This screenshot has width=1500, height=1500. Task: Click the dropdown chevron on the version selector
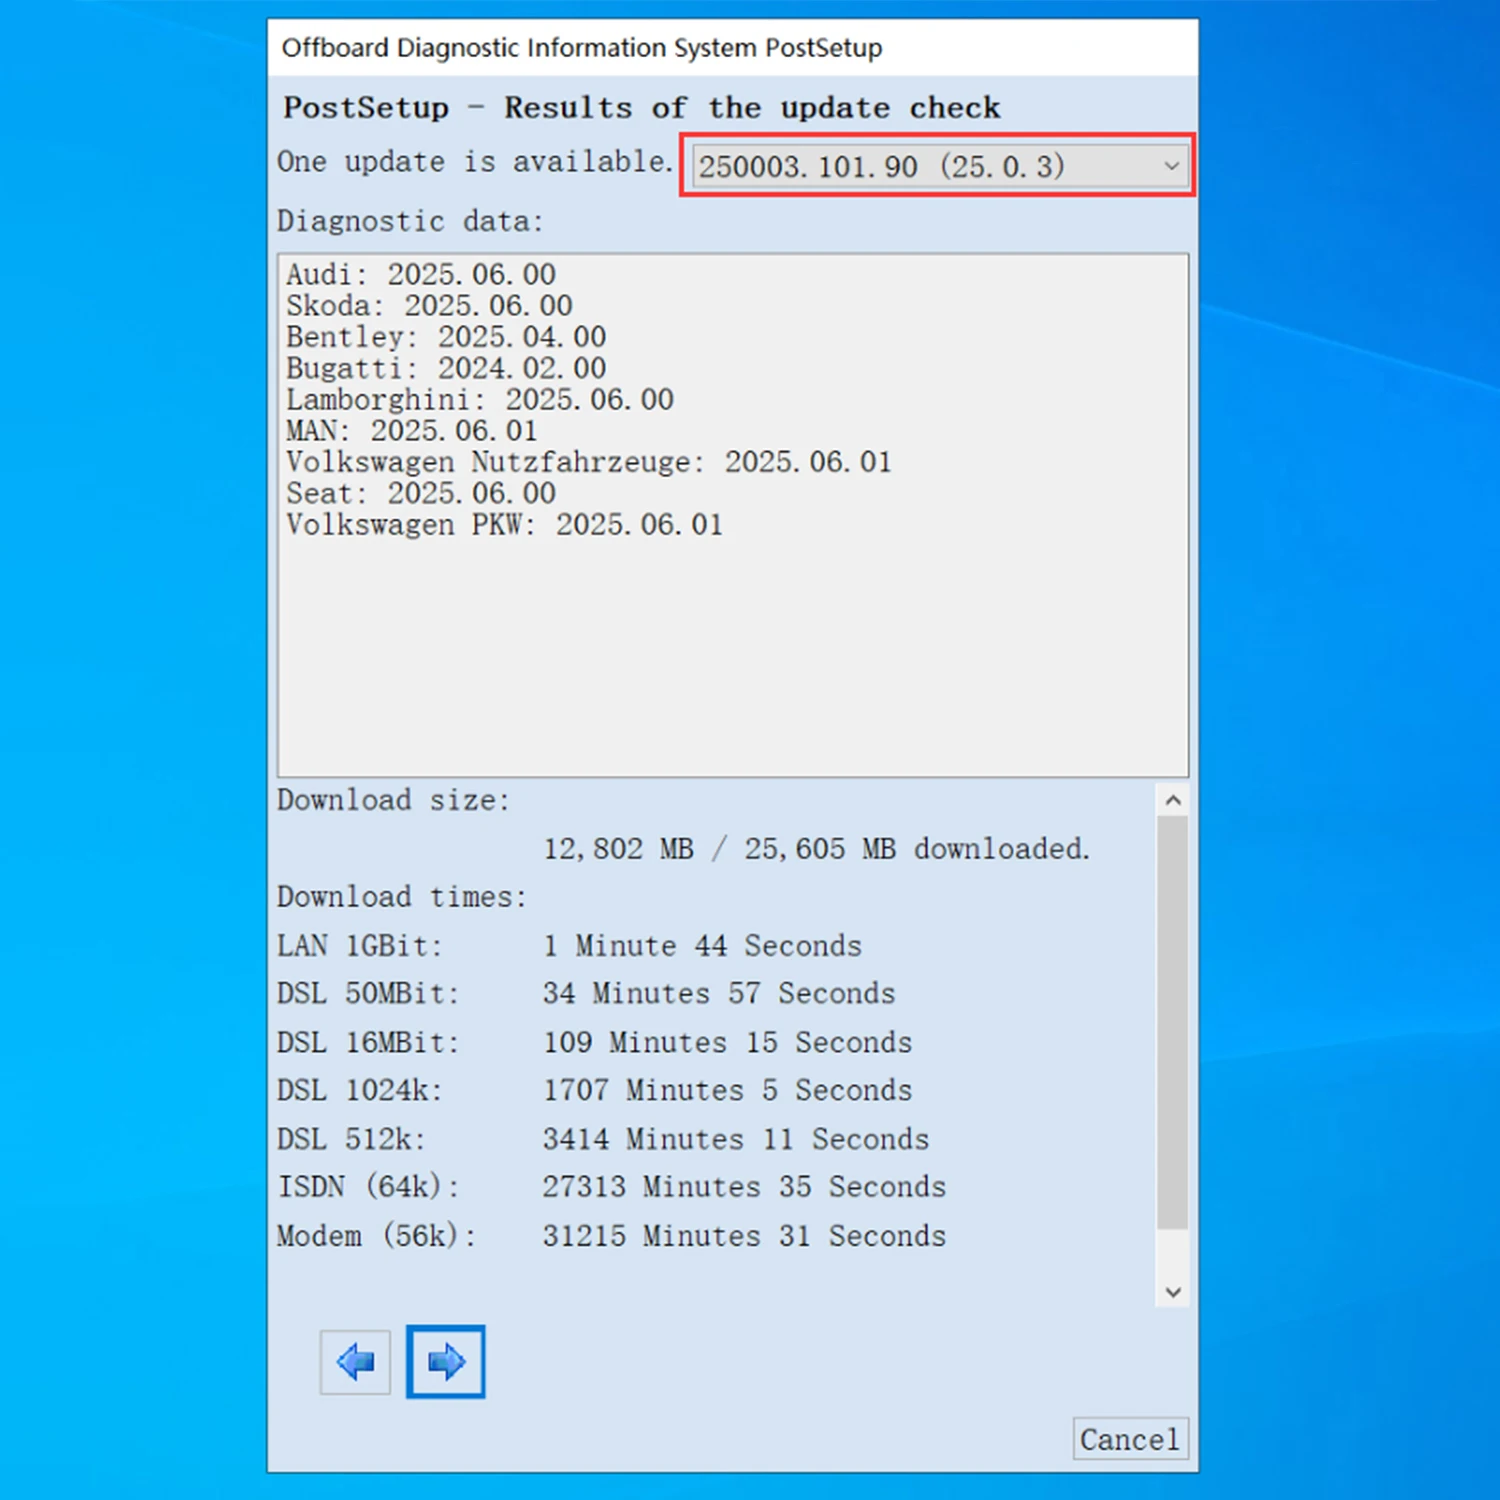[x=1170, y=167]
